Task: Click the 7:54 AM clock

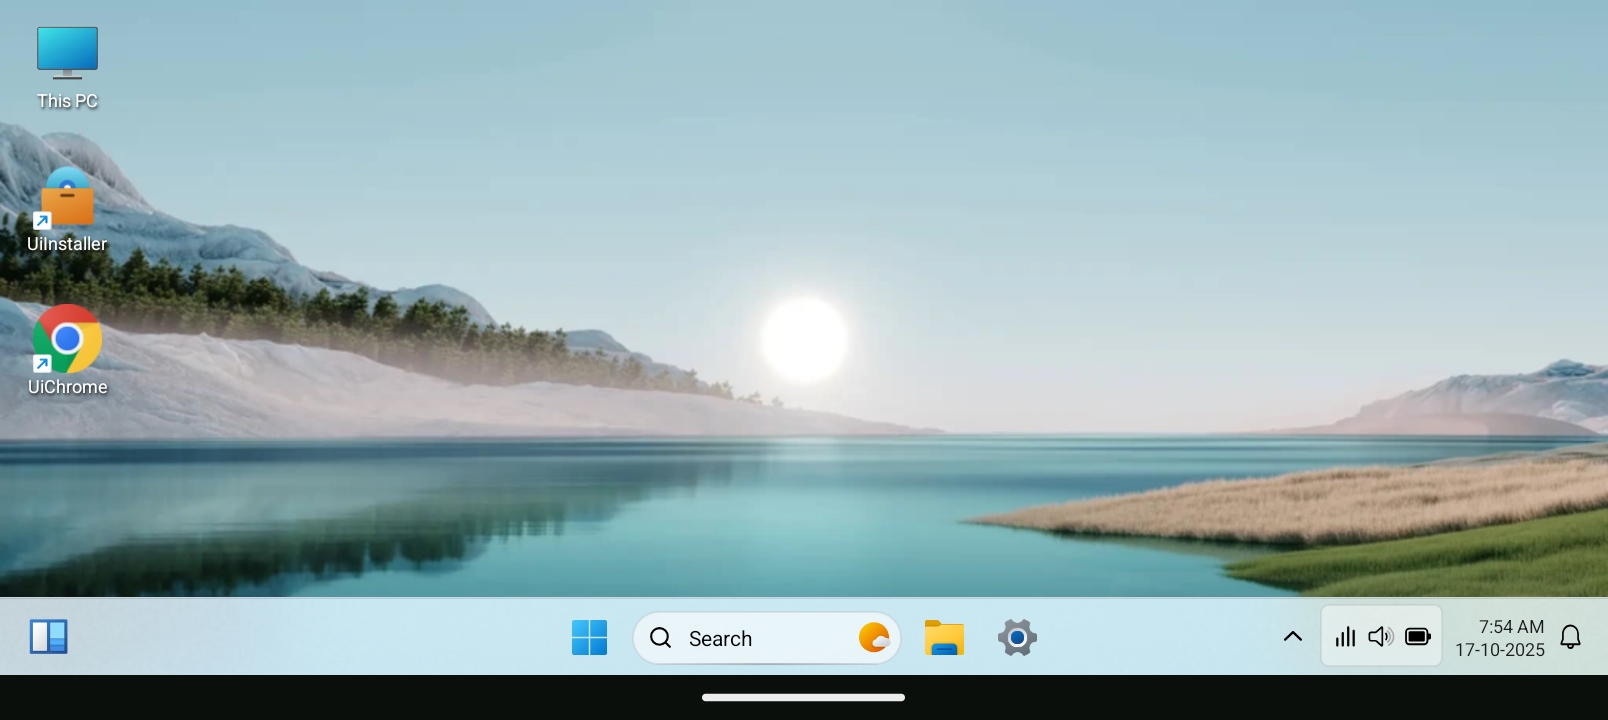Action: tap(1511, 627)
